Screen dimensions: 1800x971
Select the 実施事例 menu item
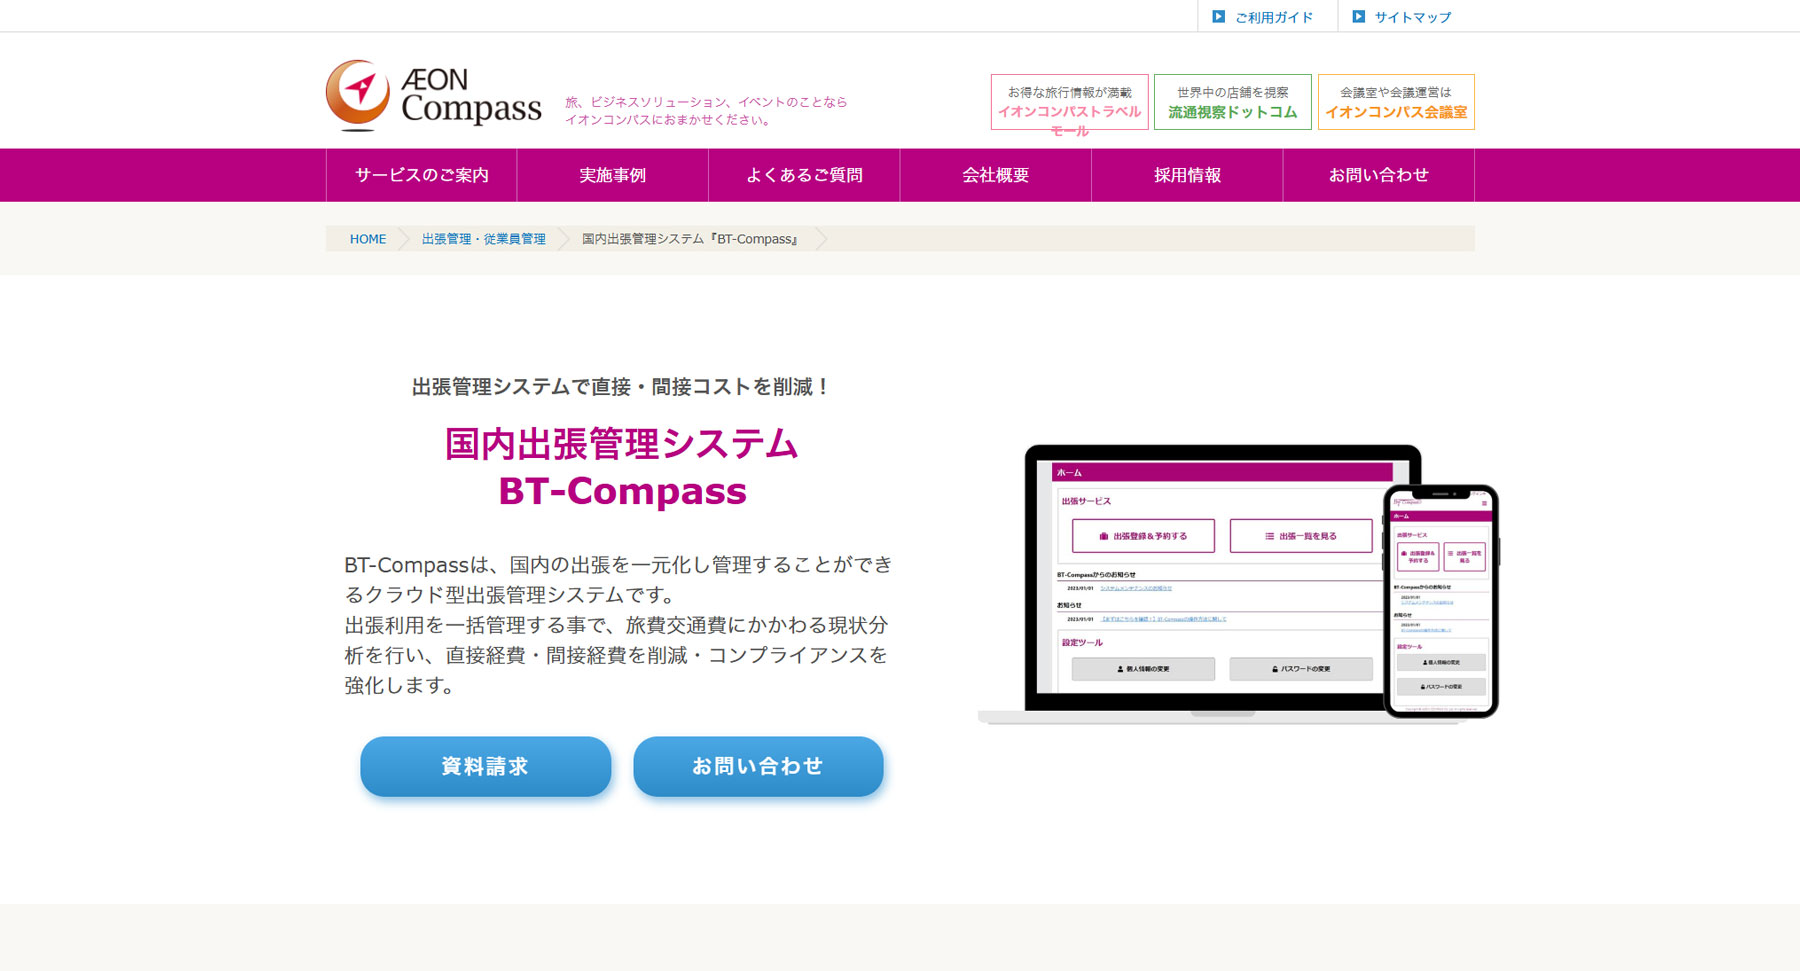[x=613, y=175]
